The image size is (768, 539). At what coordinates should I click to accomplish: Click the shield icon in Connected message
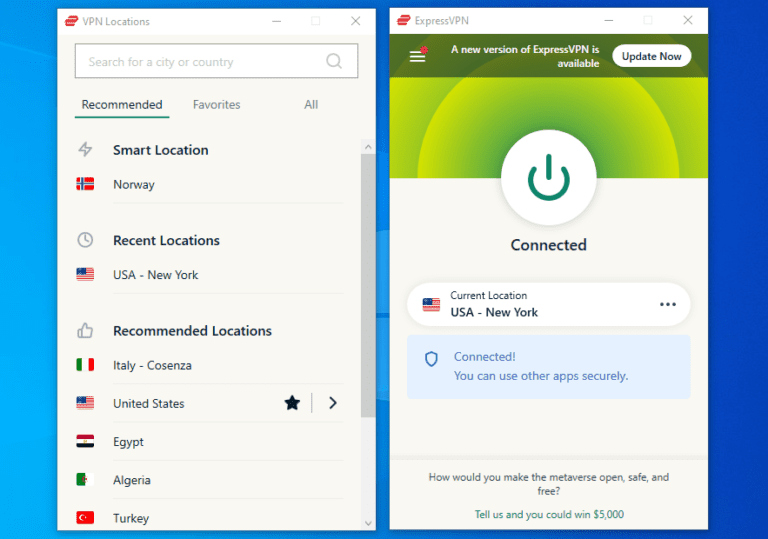tap(431, 359)
